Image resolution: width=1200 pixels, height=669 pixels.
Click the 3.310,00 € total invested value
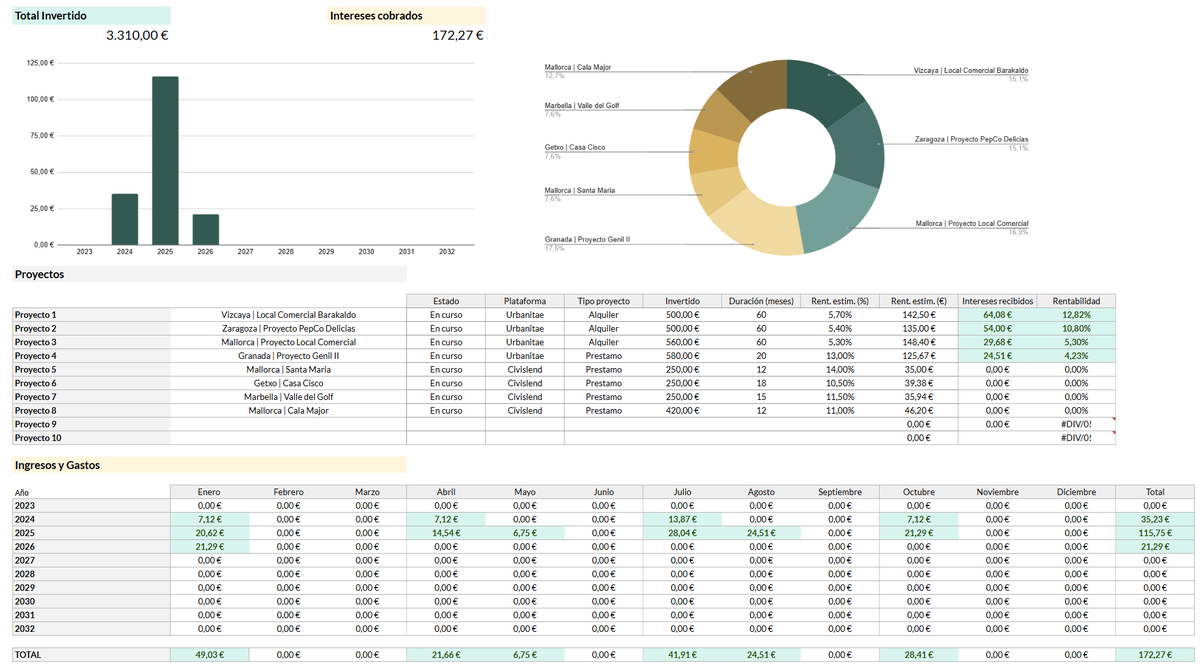point(137,35)
